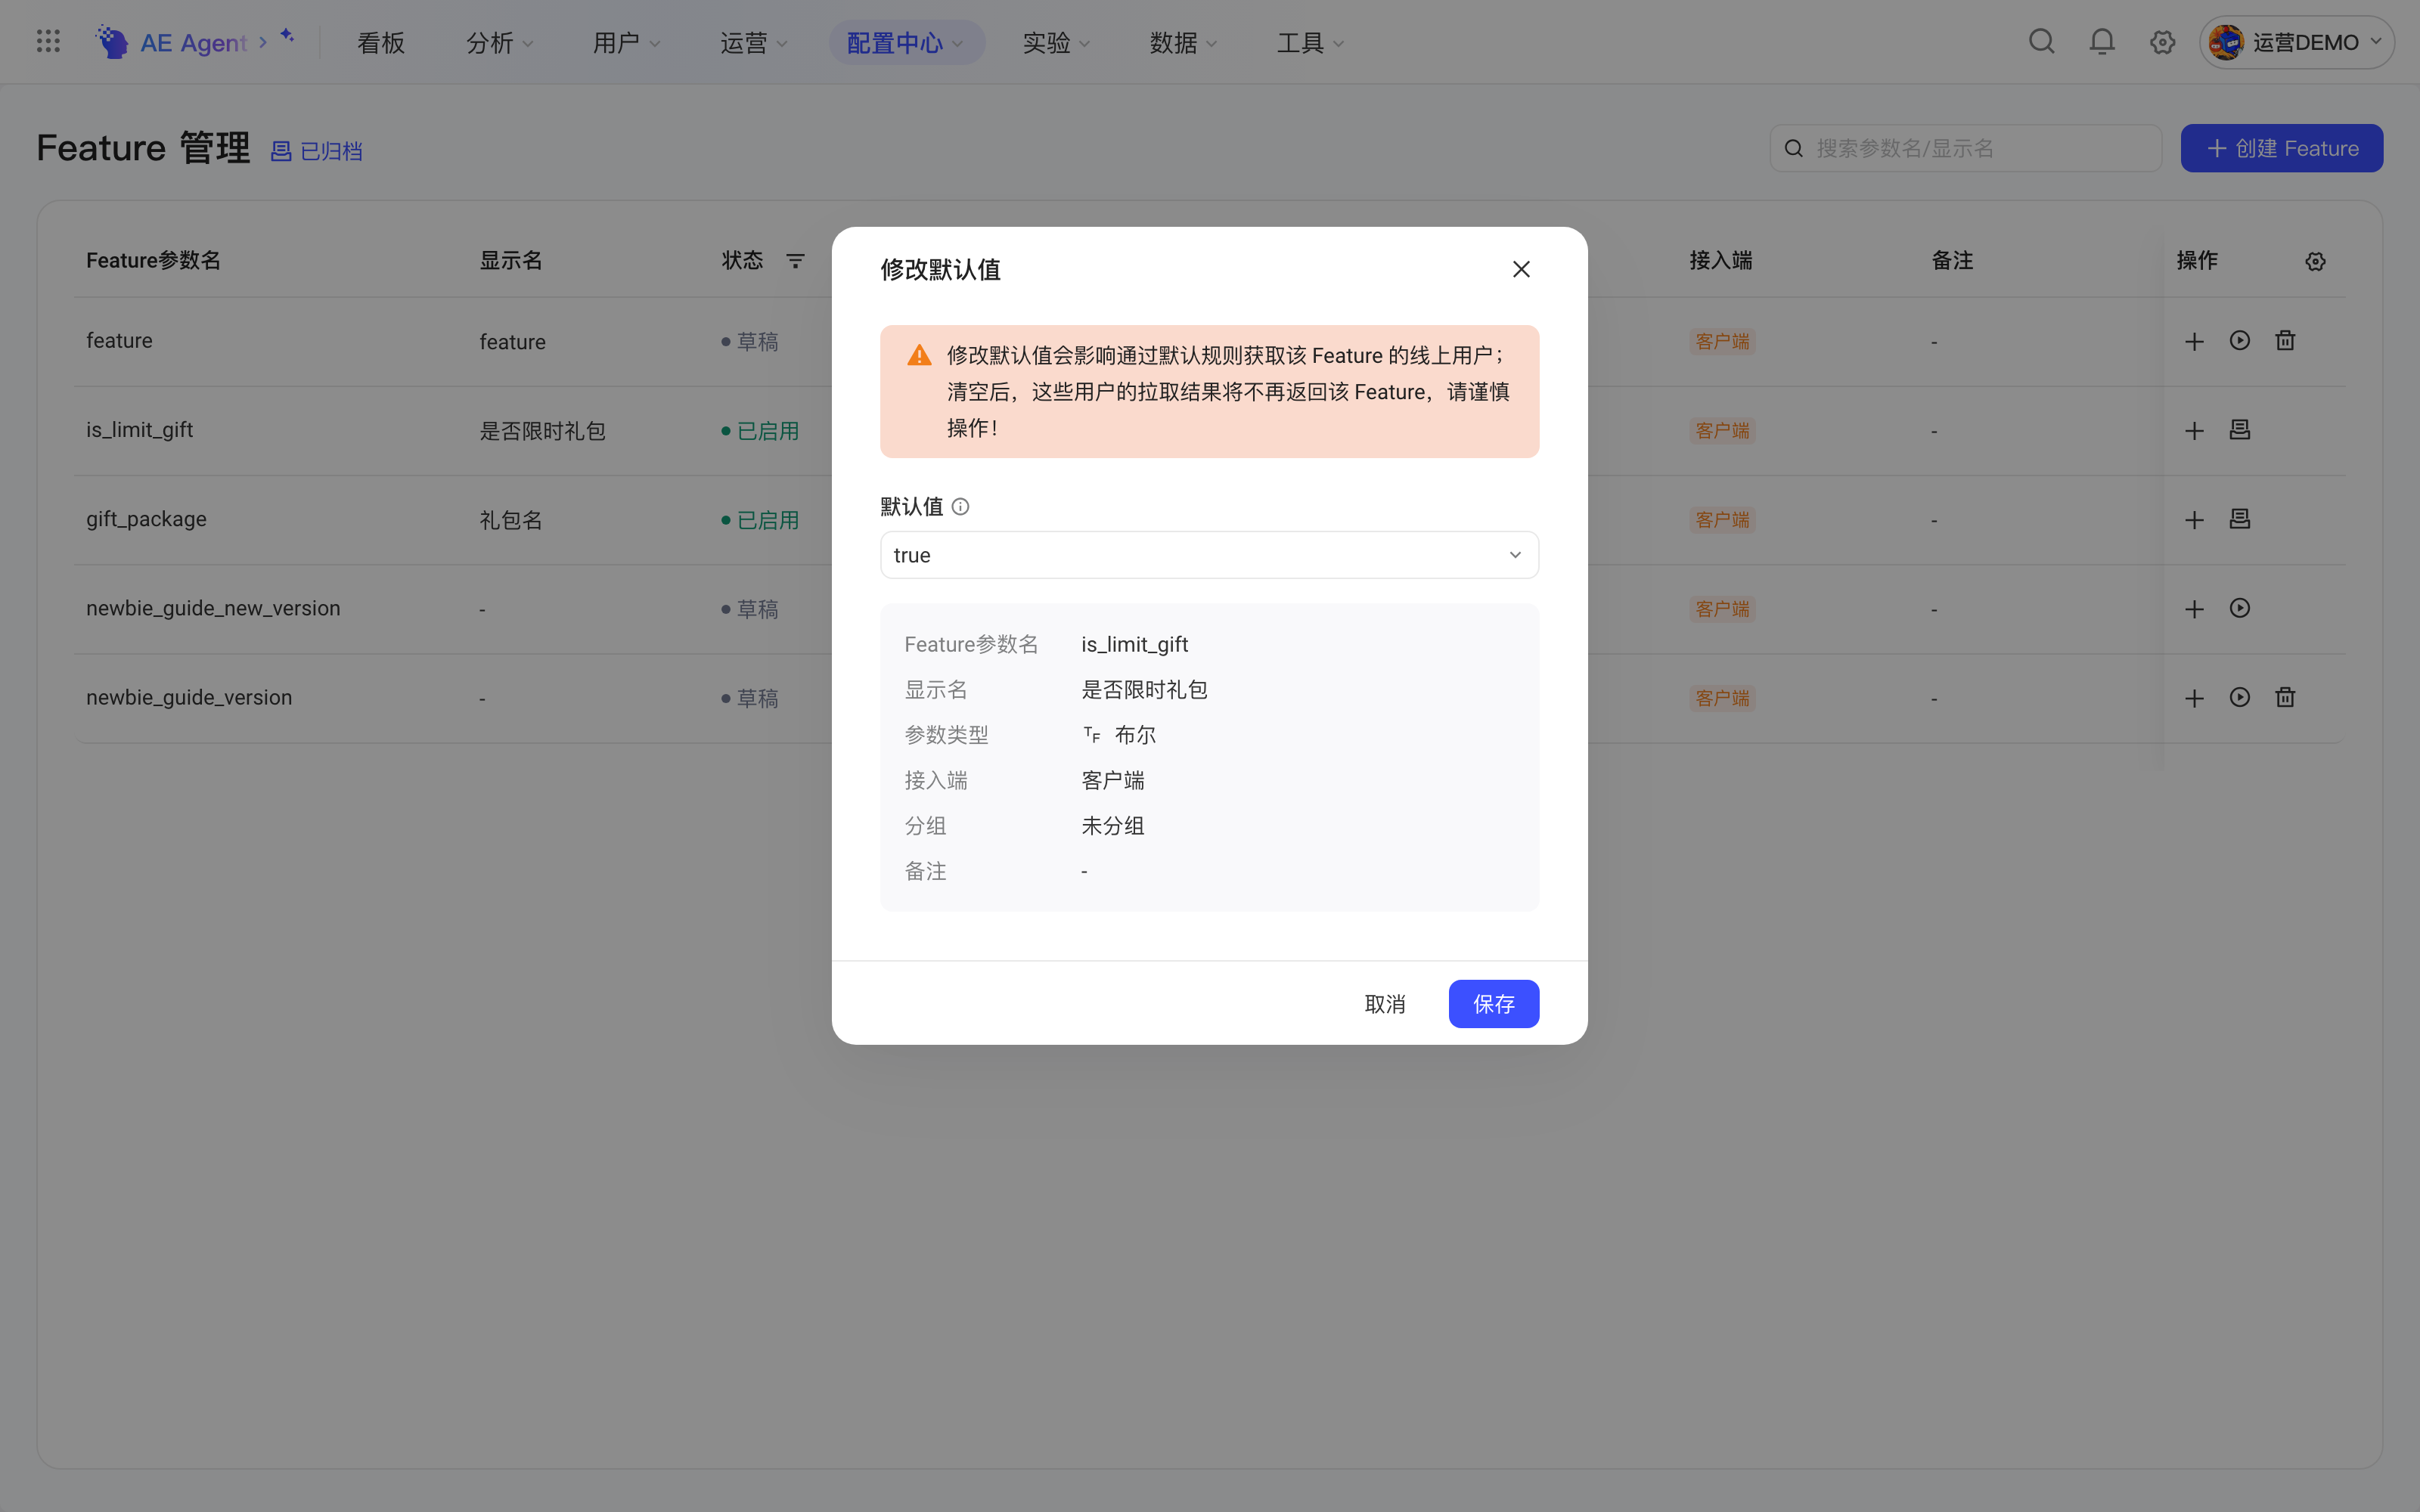The width and height of the screenshot is (2420, 1512).
Task: Open 运营DEMO account dropdown
Action: (x=2296, y=42)
